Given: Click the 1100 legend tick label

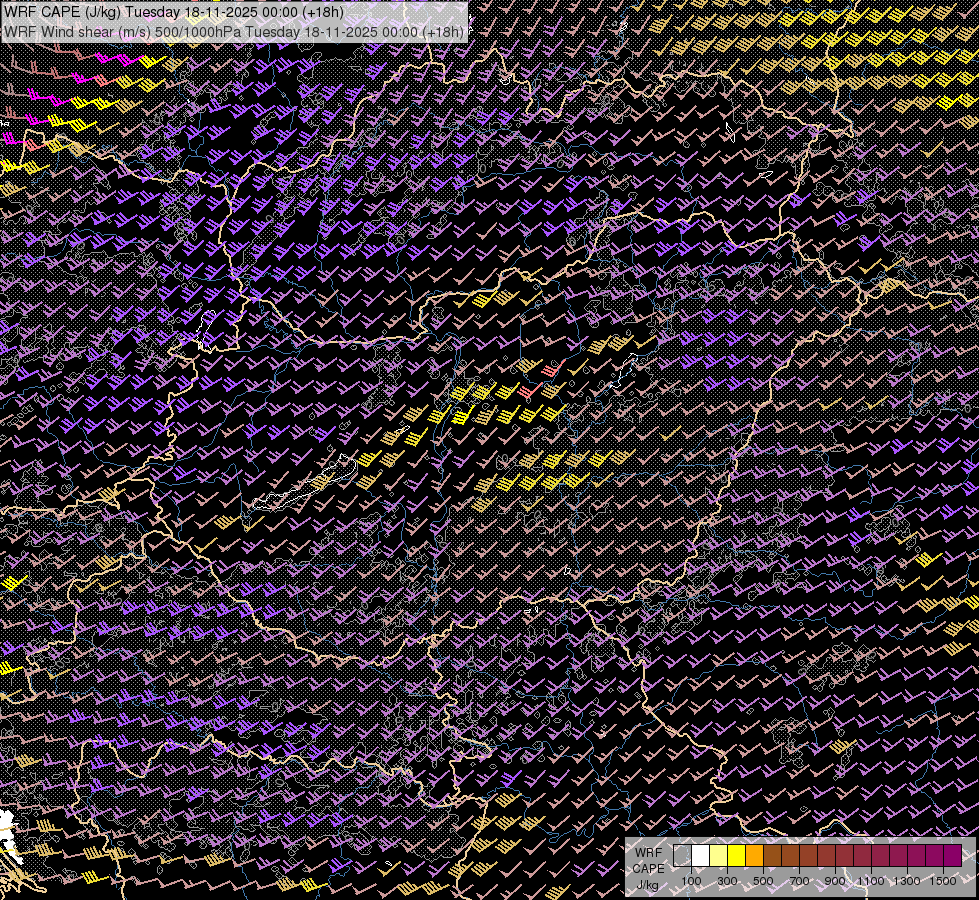Looking at the screenshot, I should [871, 881].
